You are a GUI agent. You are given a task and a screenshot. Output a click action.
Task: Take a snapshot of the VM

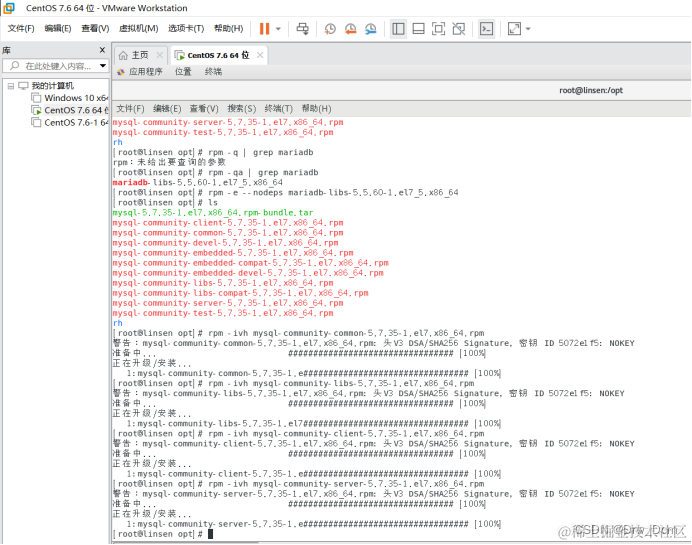(x=330, y=29)
